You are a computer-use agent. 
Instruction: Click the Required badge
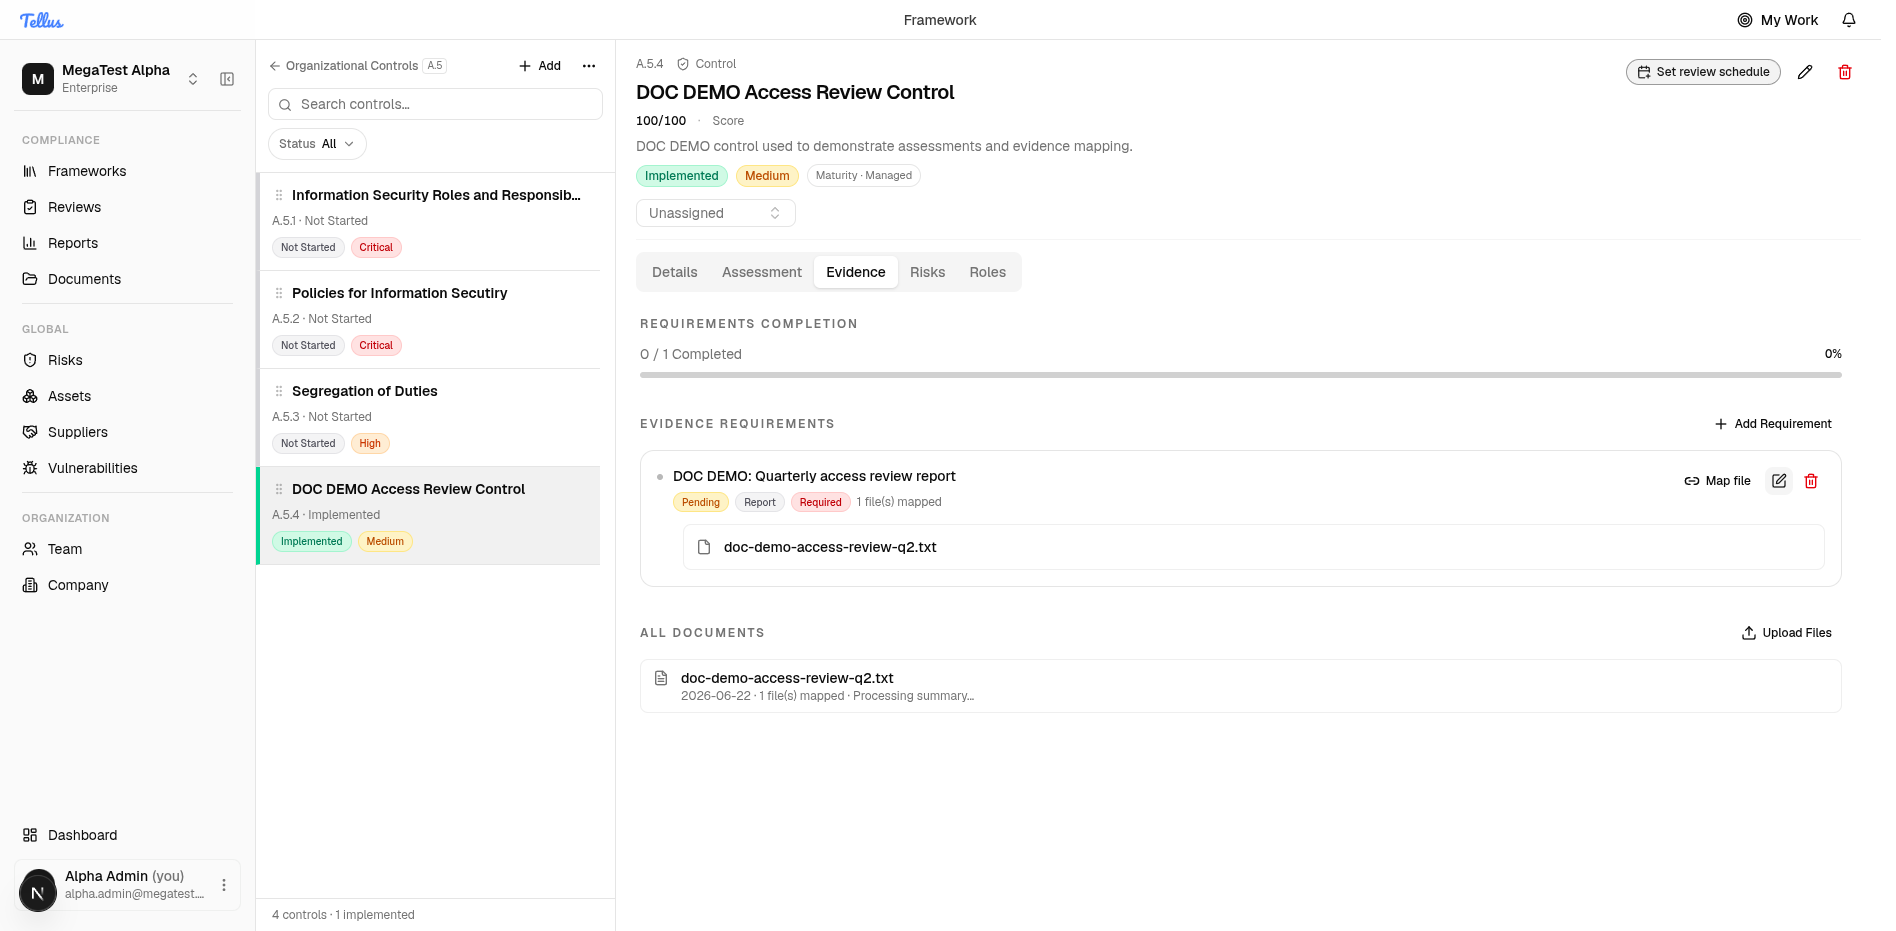click(x=821, y=503)
